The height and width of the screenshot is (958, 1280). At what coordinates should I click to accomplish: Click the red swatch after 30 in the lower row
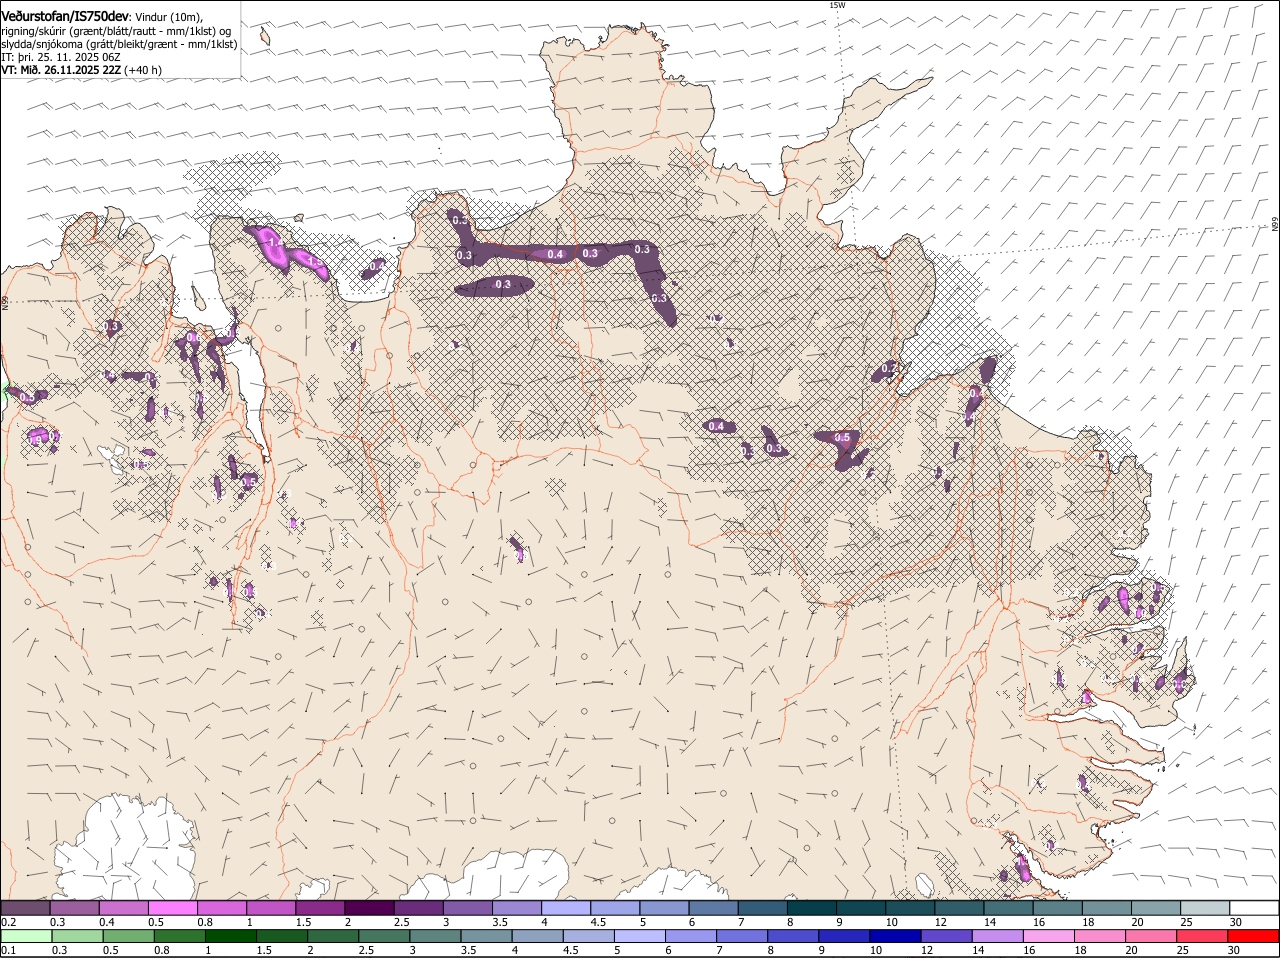pyautogui.click(x=1254, y=936)
